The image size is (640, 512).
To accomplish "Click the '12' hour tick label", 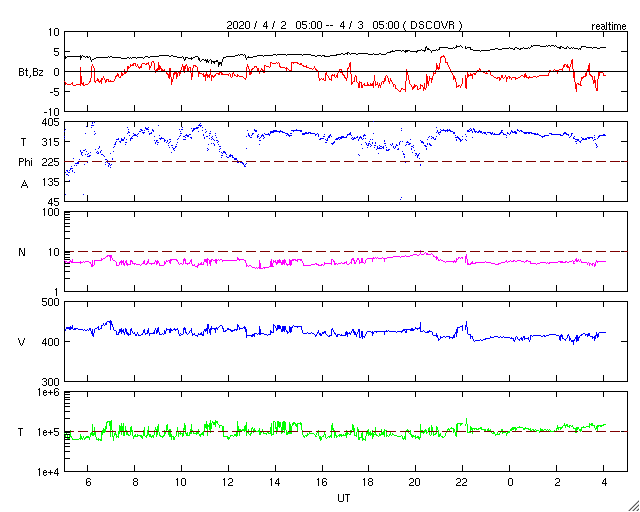I will tap(228, 483).
